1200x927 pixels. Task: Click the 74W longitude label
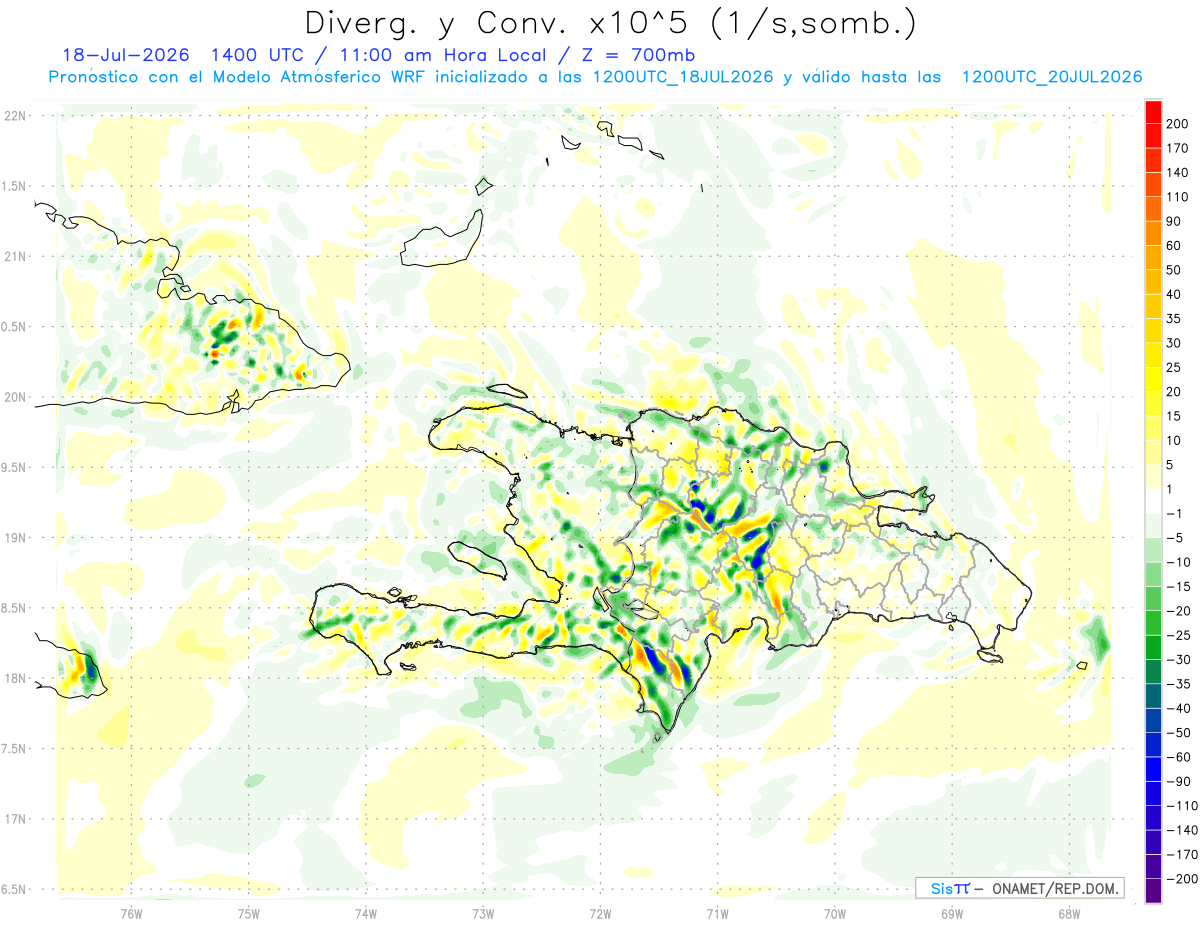coord(366,913)
